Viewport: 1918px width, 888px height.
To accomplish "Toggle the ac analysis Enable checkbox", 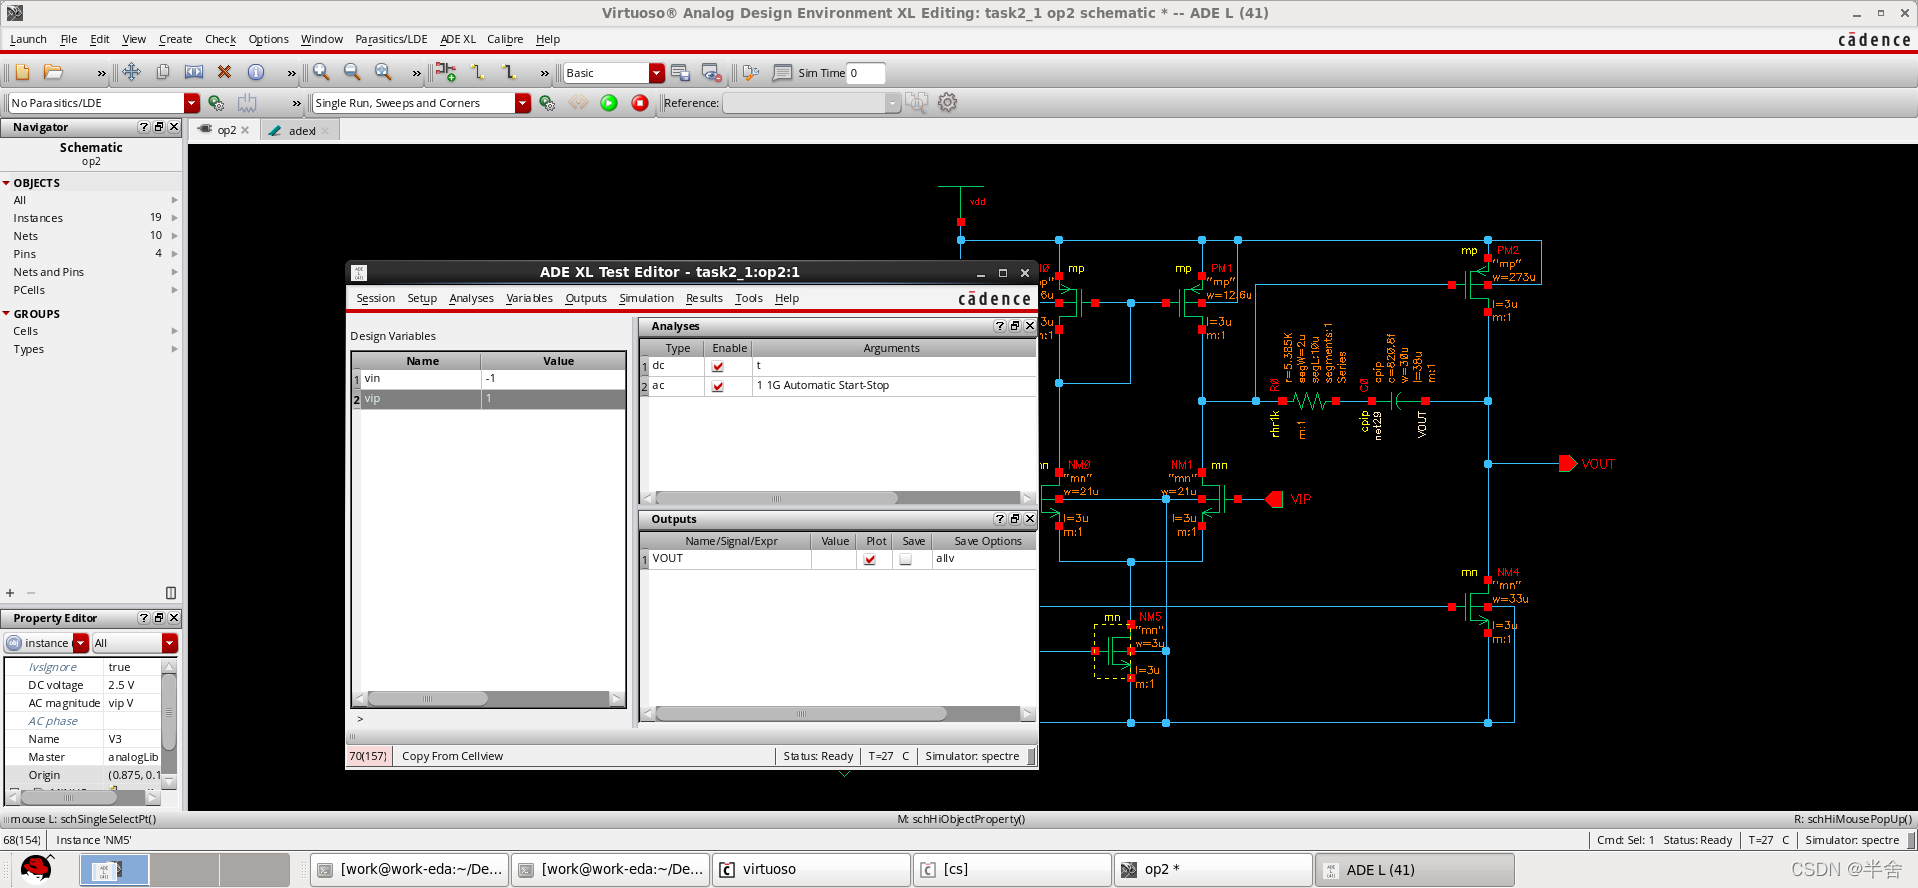I will coord(717,386).
